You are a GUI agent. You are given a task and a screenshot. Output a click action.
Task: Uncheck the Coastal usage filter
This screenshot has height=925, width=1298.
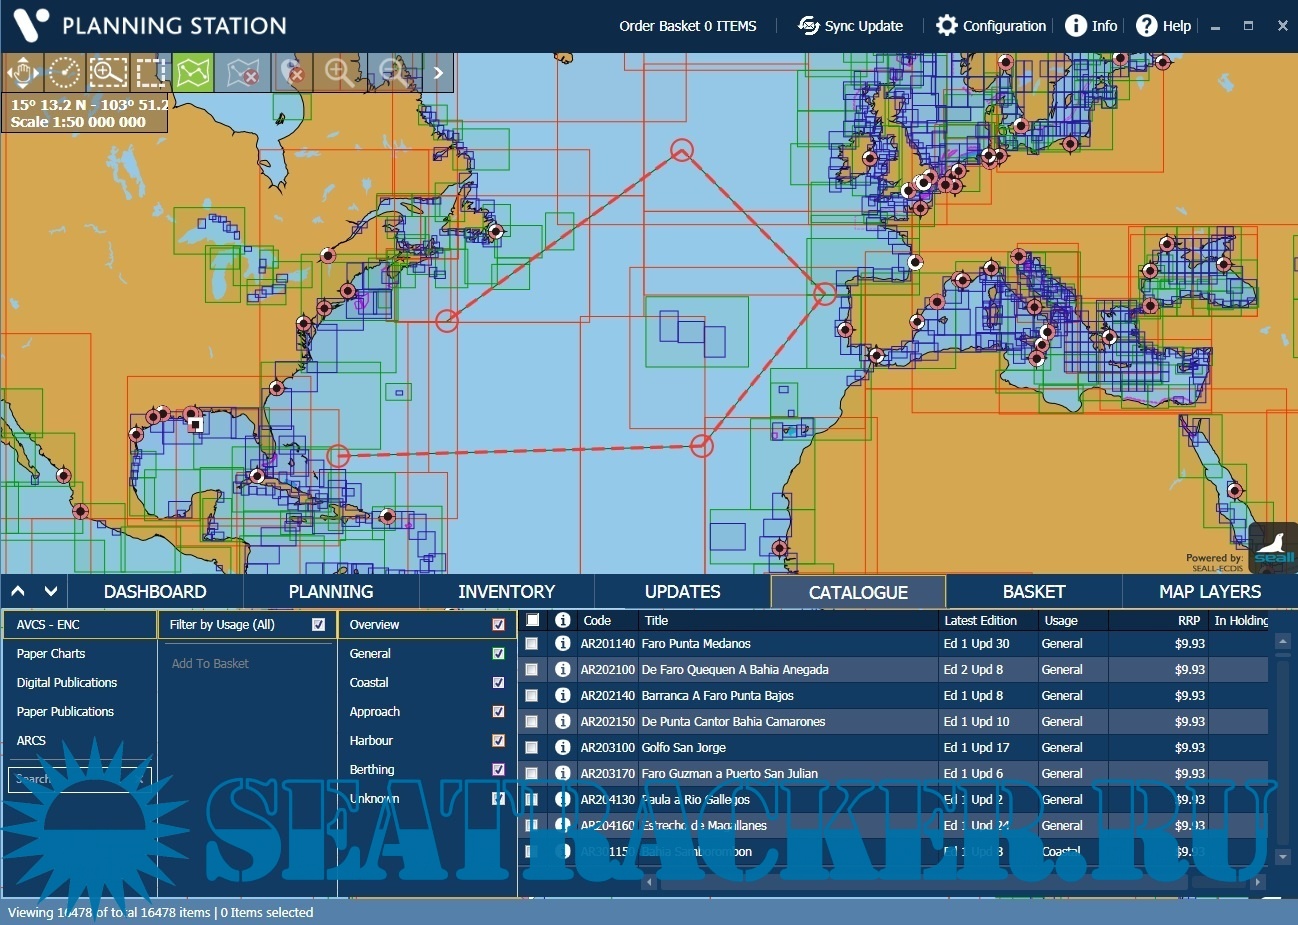click(498, 683)
